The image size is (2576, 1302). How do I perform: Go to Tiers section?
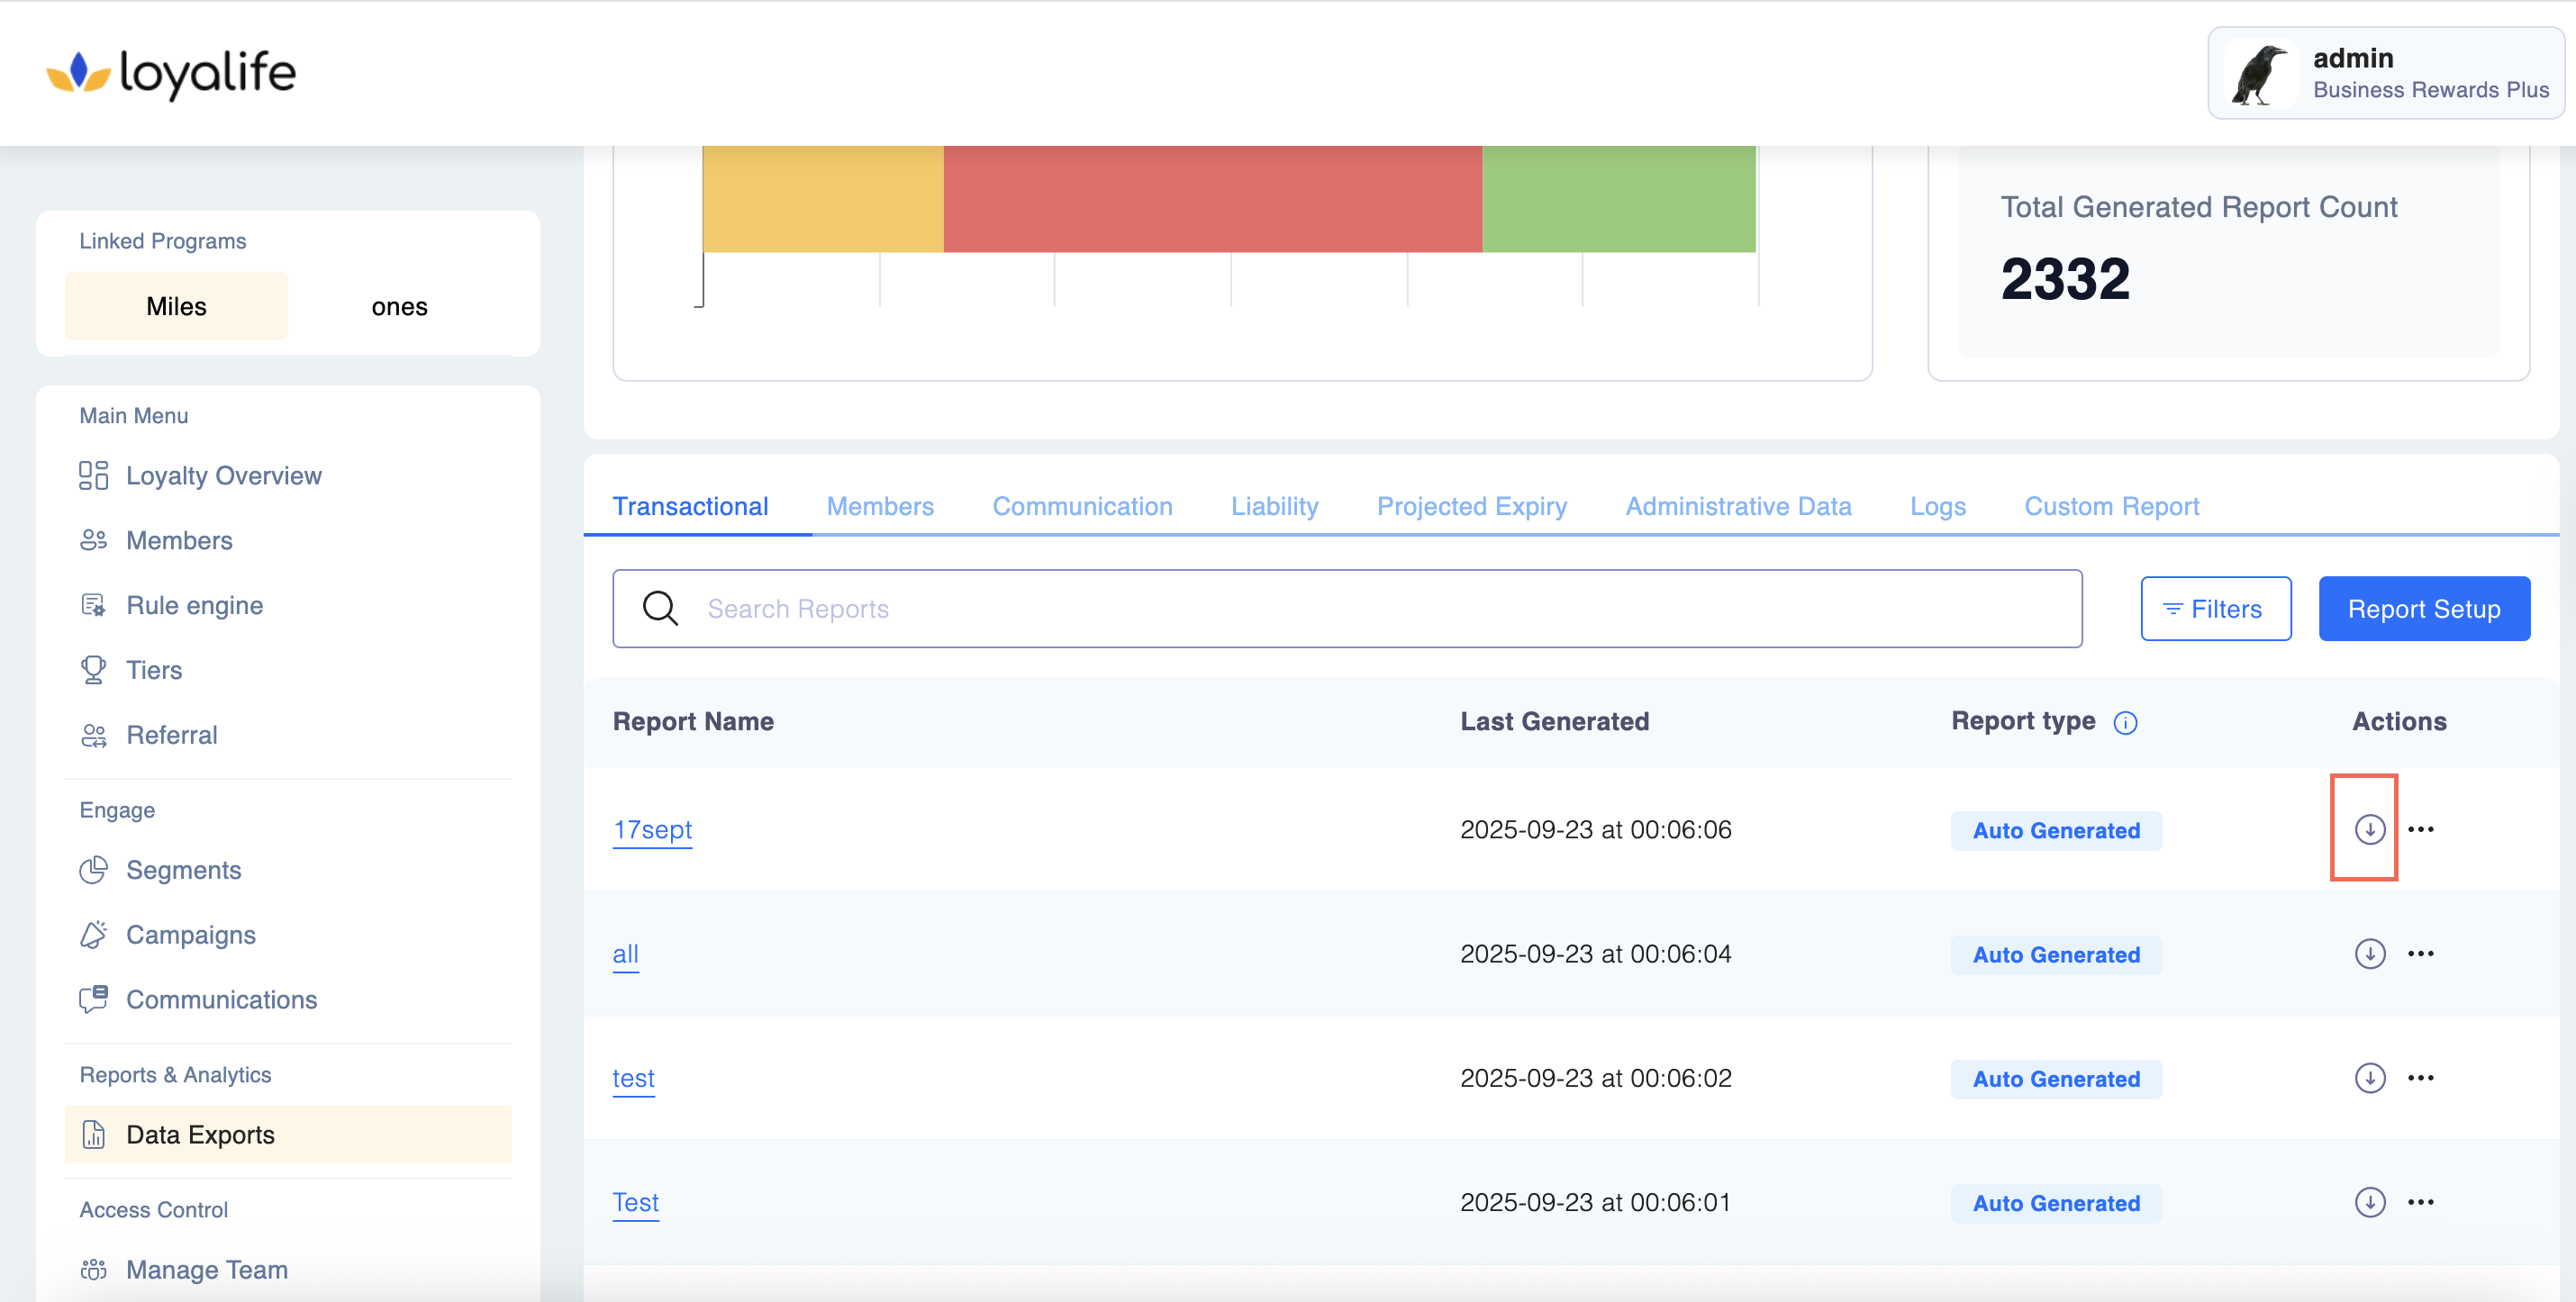[x=154, y=670]
